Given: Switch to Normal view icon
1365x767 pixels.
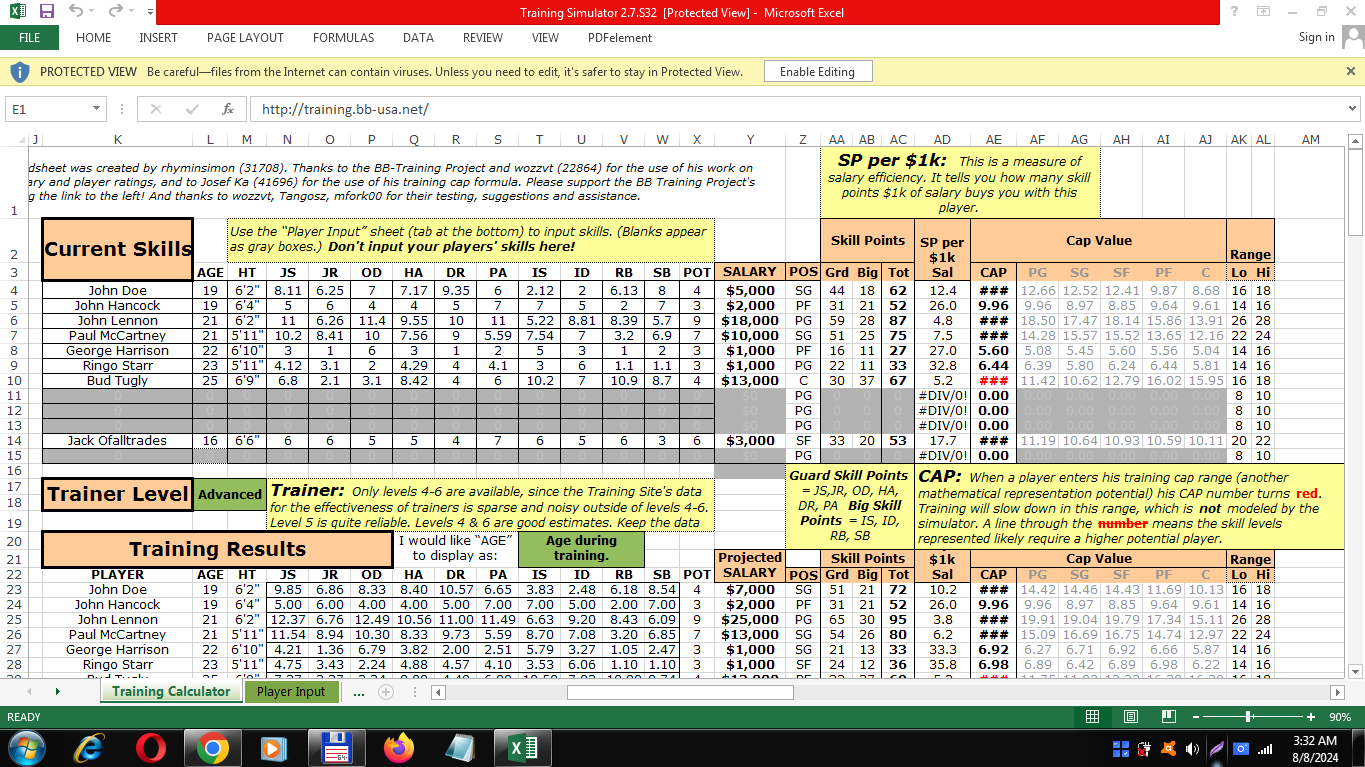Looking at the screenshot, I should pos(1092,717).
